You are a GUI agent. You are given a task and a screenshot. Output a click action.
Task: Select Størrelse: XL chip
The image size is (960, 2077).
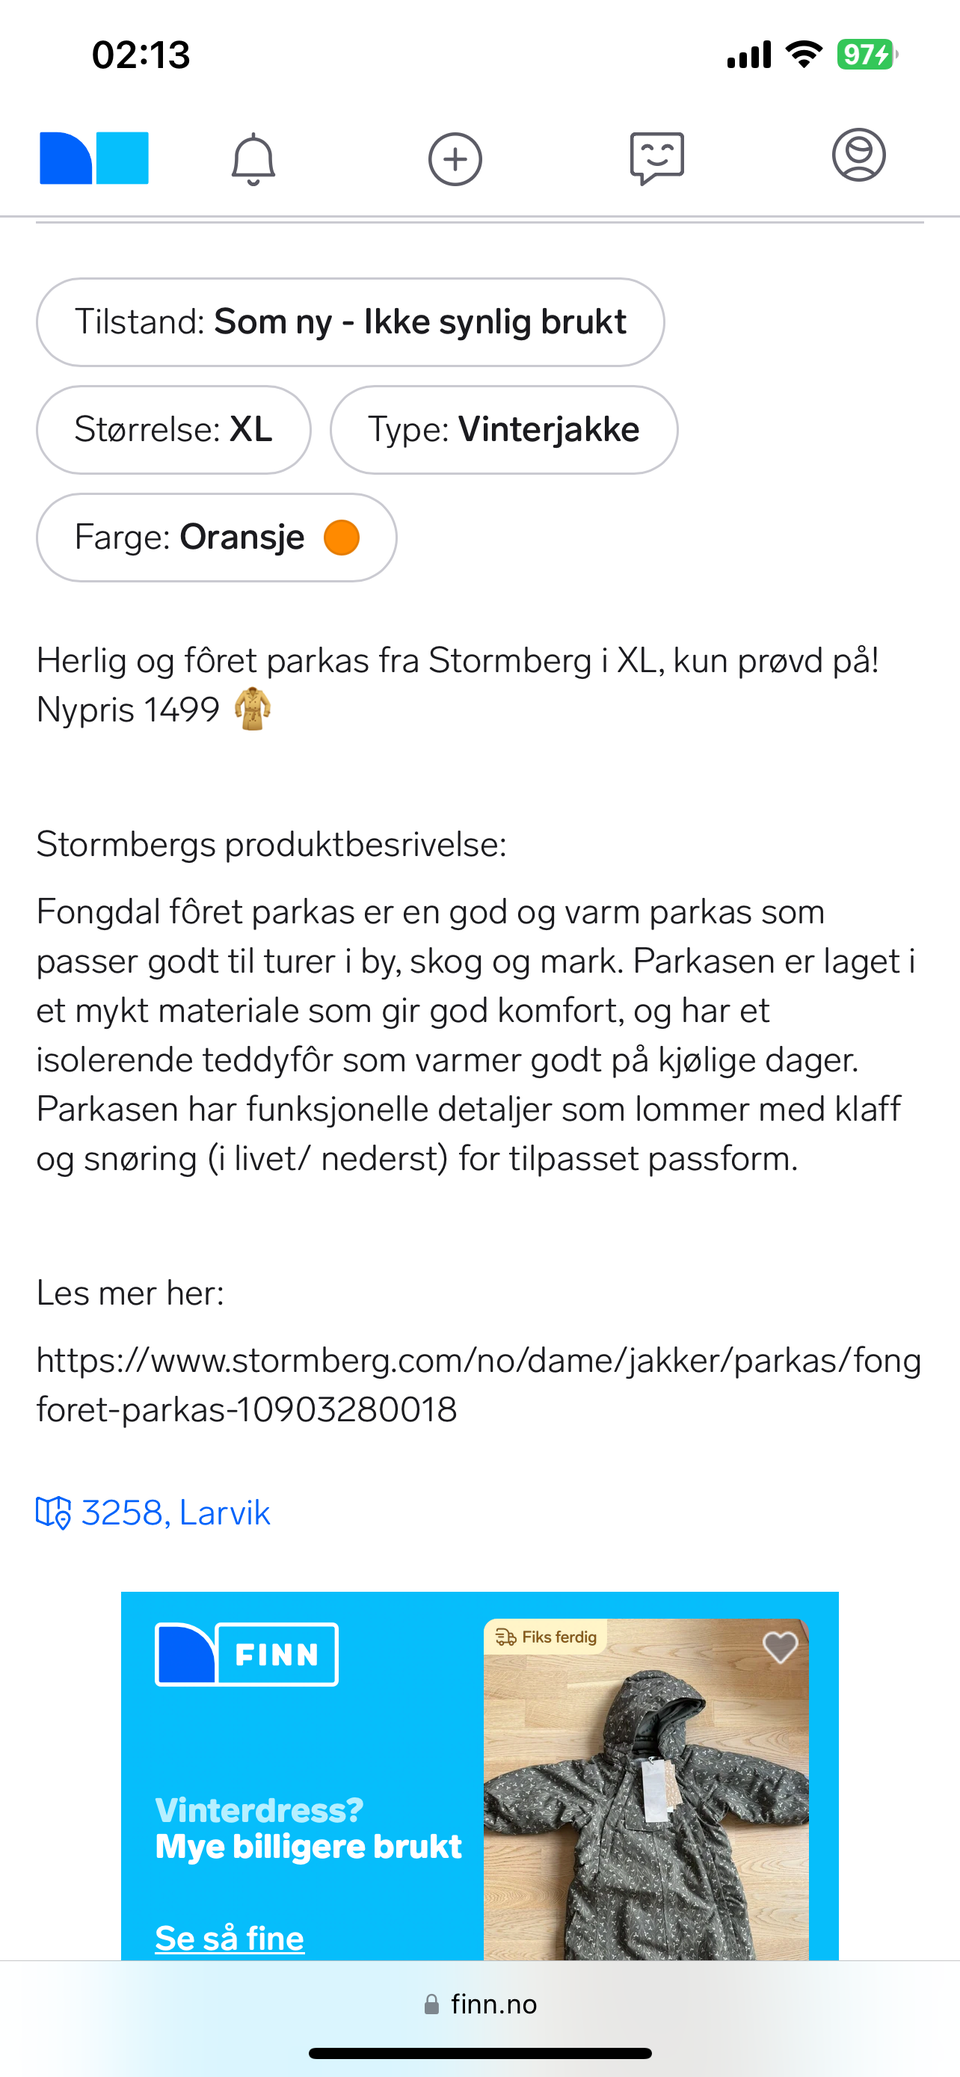click(x=173, y=429)
